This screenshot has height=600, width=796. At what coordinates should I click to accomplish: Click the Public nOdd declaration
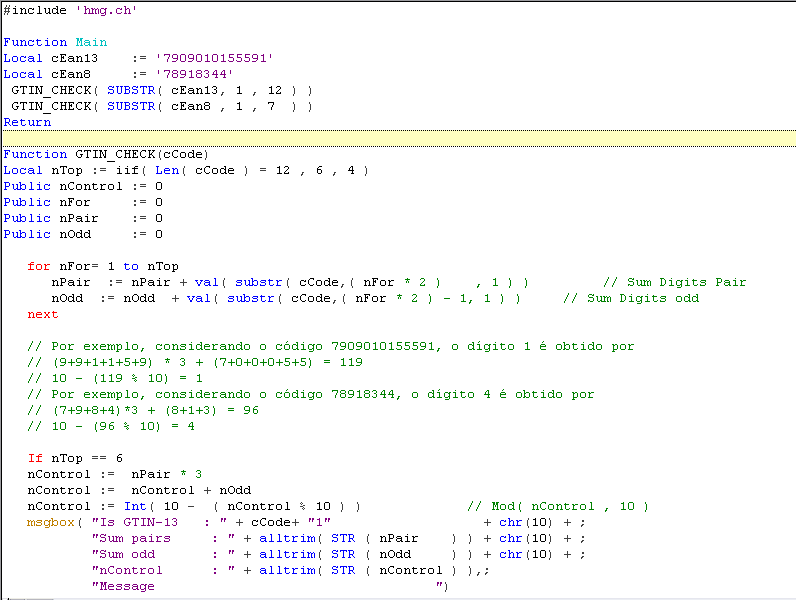pyautogui.click(x=47, y=234)
